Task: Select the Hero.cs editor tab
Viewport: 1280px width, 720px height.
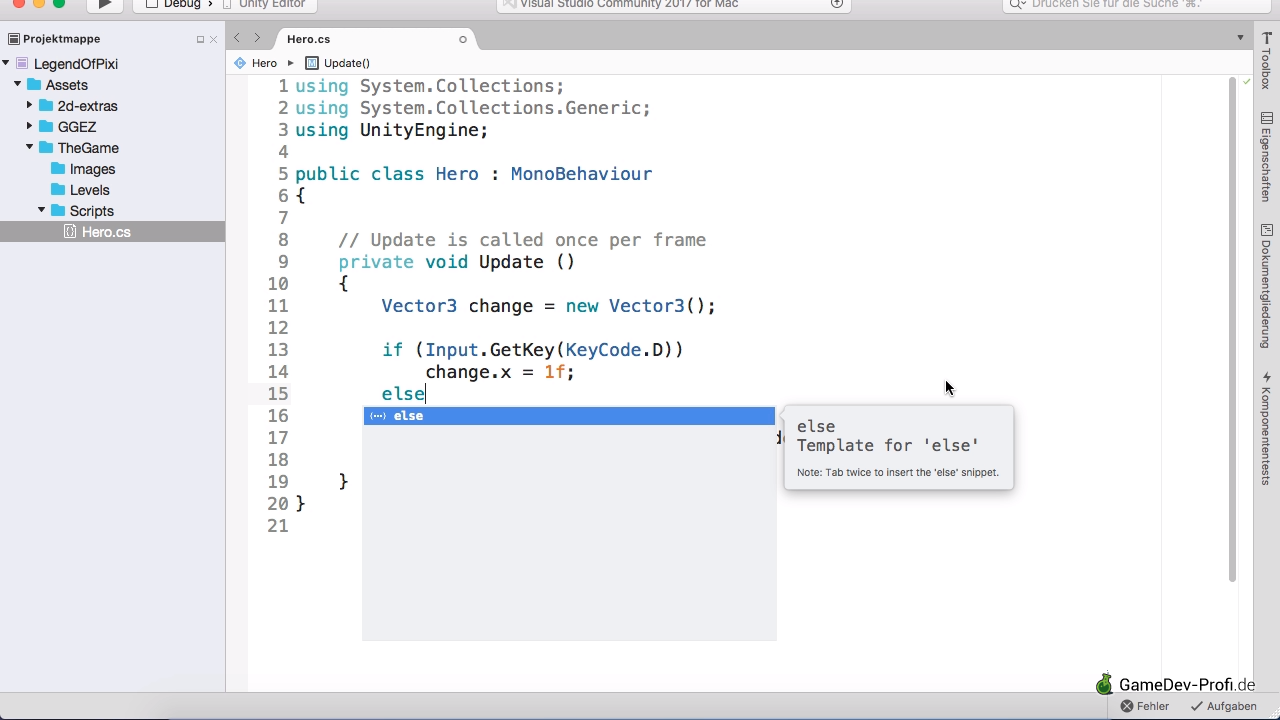Action: (308, 39)
